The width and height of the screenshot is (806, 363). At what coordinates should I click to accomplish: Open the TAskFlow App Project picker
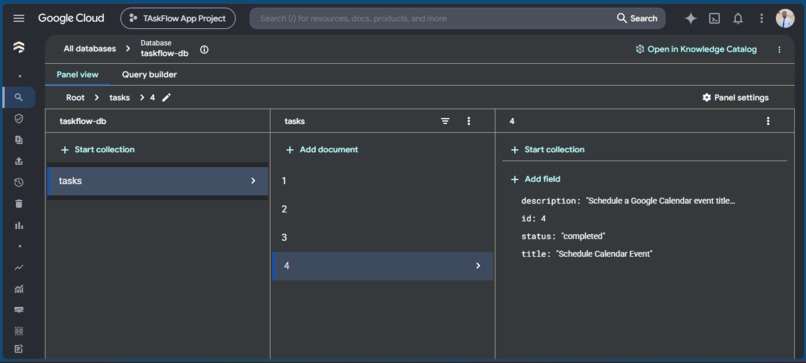point(178,19)
